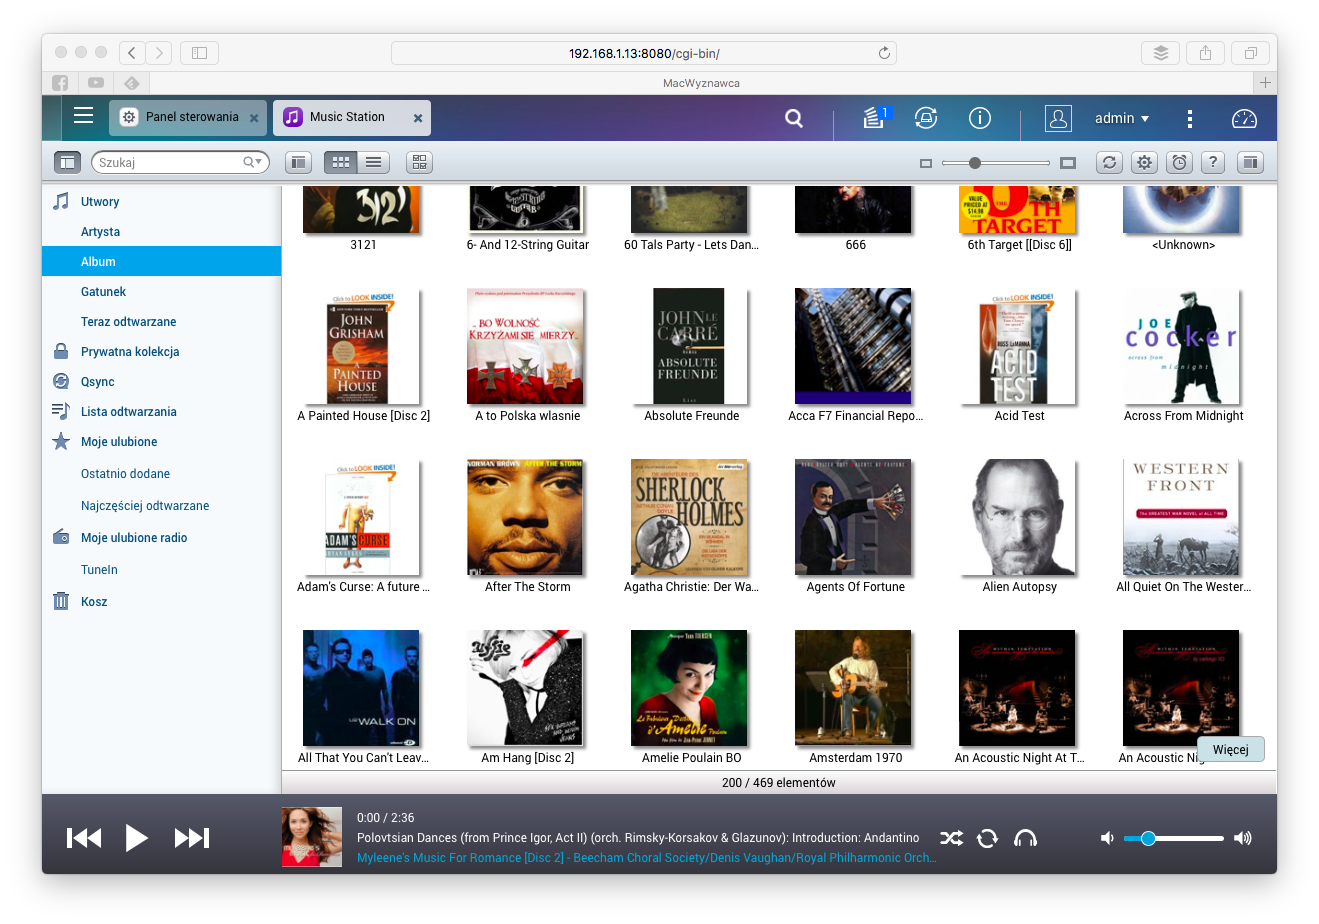Skip to previous track
Viewport: 1319px width, 924px height.
84,838
